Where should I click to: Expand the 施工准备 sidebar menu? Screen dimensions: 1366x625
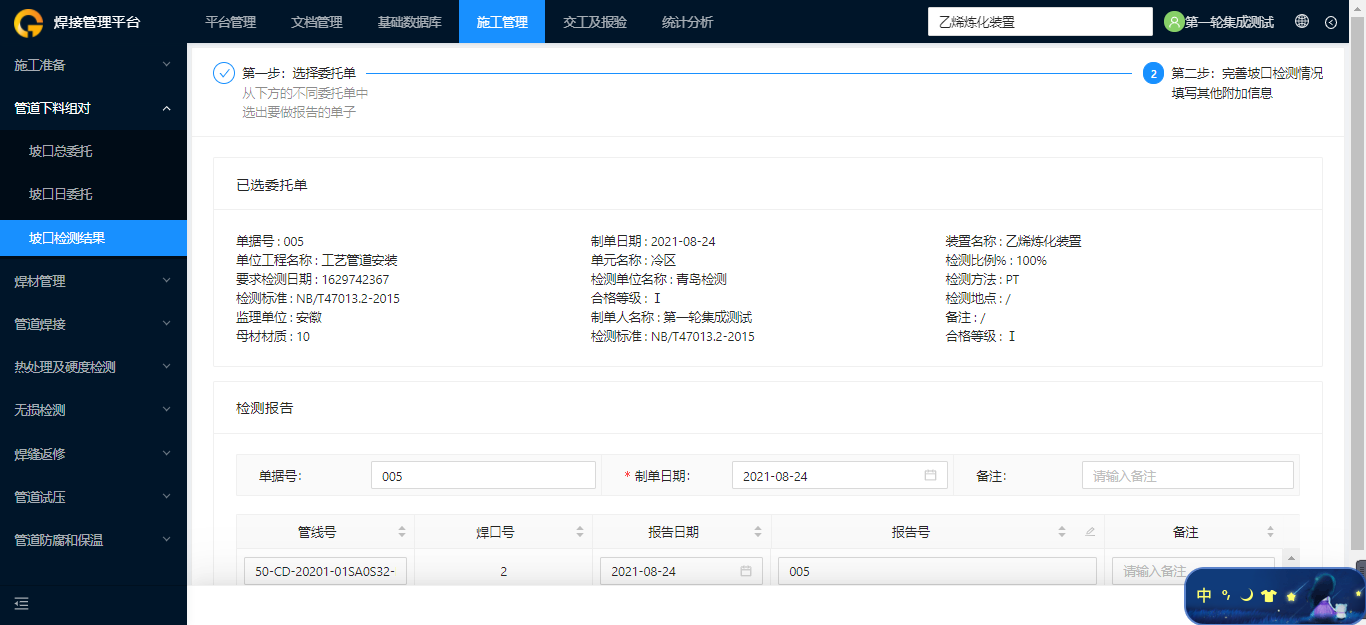point(93,65)
